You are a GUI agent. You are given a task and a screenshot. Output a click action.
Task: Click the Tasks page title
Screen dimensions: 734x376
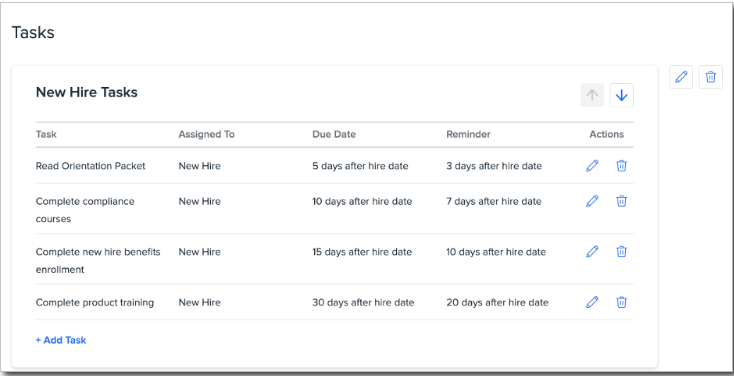click(x=33, y=32)
